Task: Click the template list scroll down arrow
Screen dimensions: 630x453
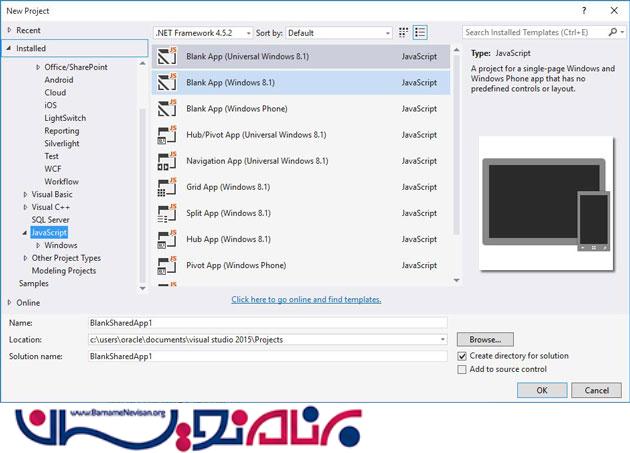Action: coord(456,280)
